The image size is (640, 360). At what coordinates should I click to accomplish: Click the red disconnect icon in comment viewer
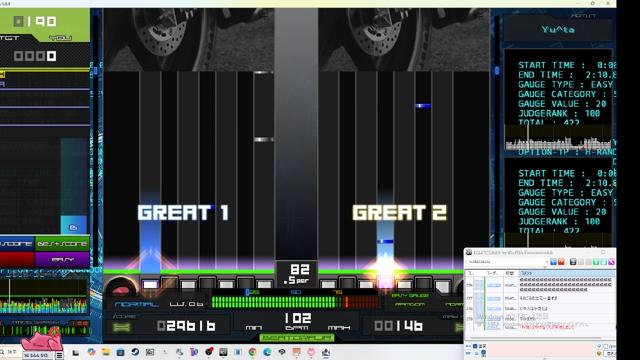coord(561,262)
